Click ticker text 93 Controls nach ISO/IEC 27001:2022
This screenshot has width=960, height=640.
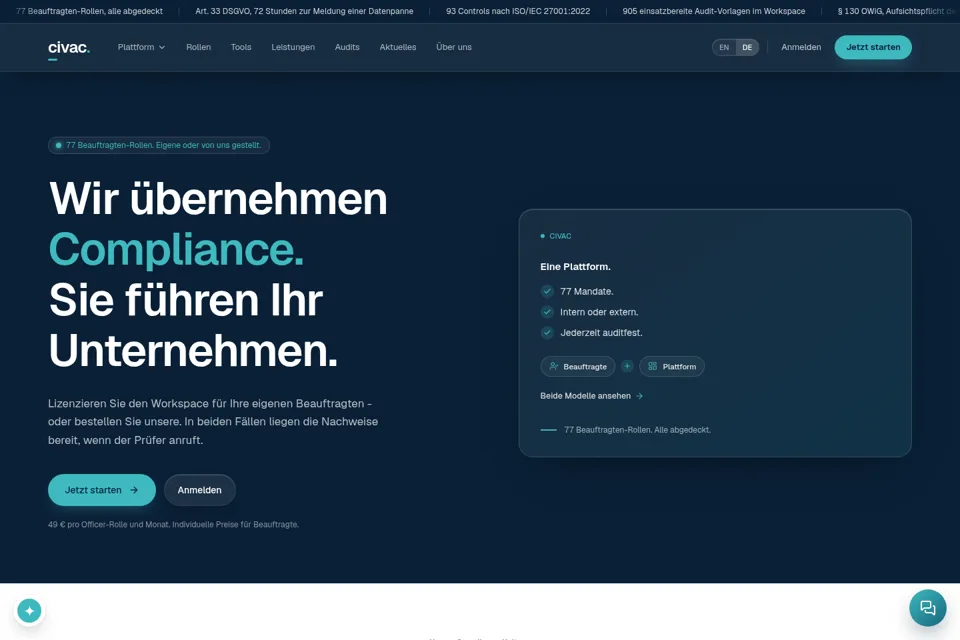click(518, 11)
